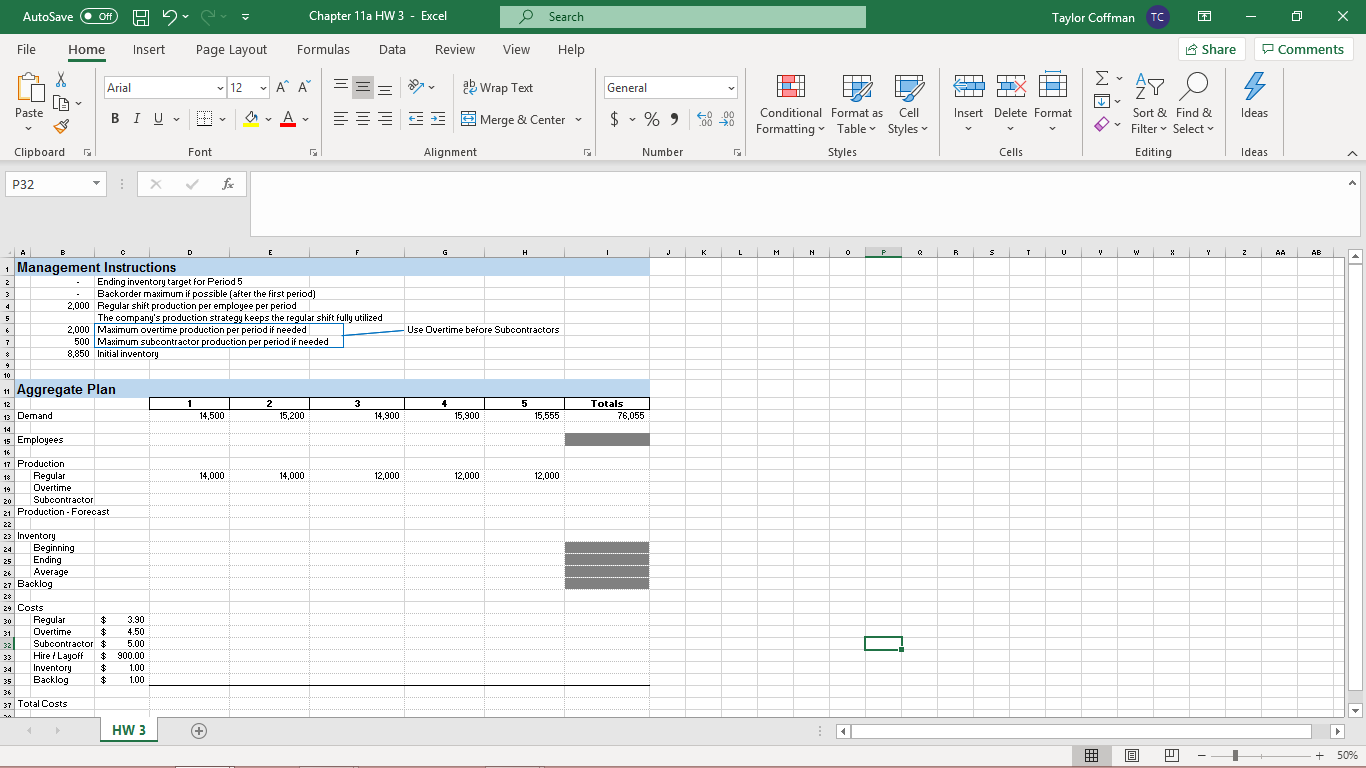The image size is (1366, 768).
Task: Open the Data ribbon tab
Action: (x=392, y=50)
